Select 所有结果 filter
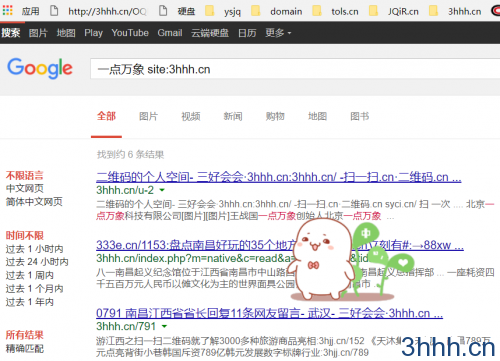This screenshot has width=500, height=361. [x=25, y=335]
